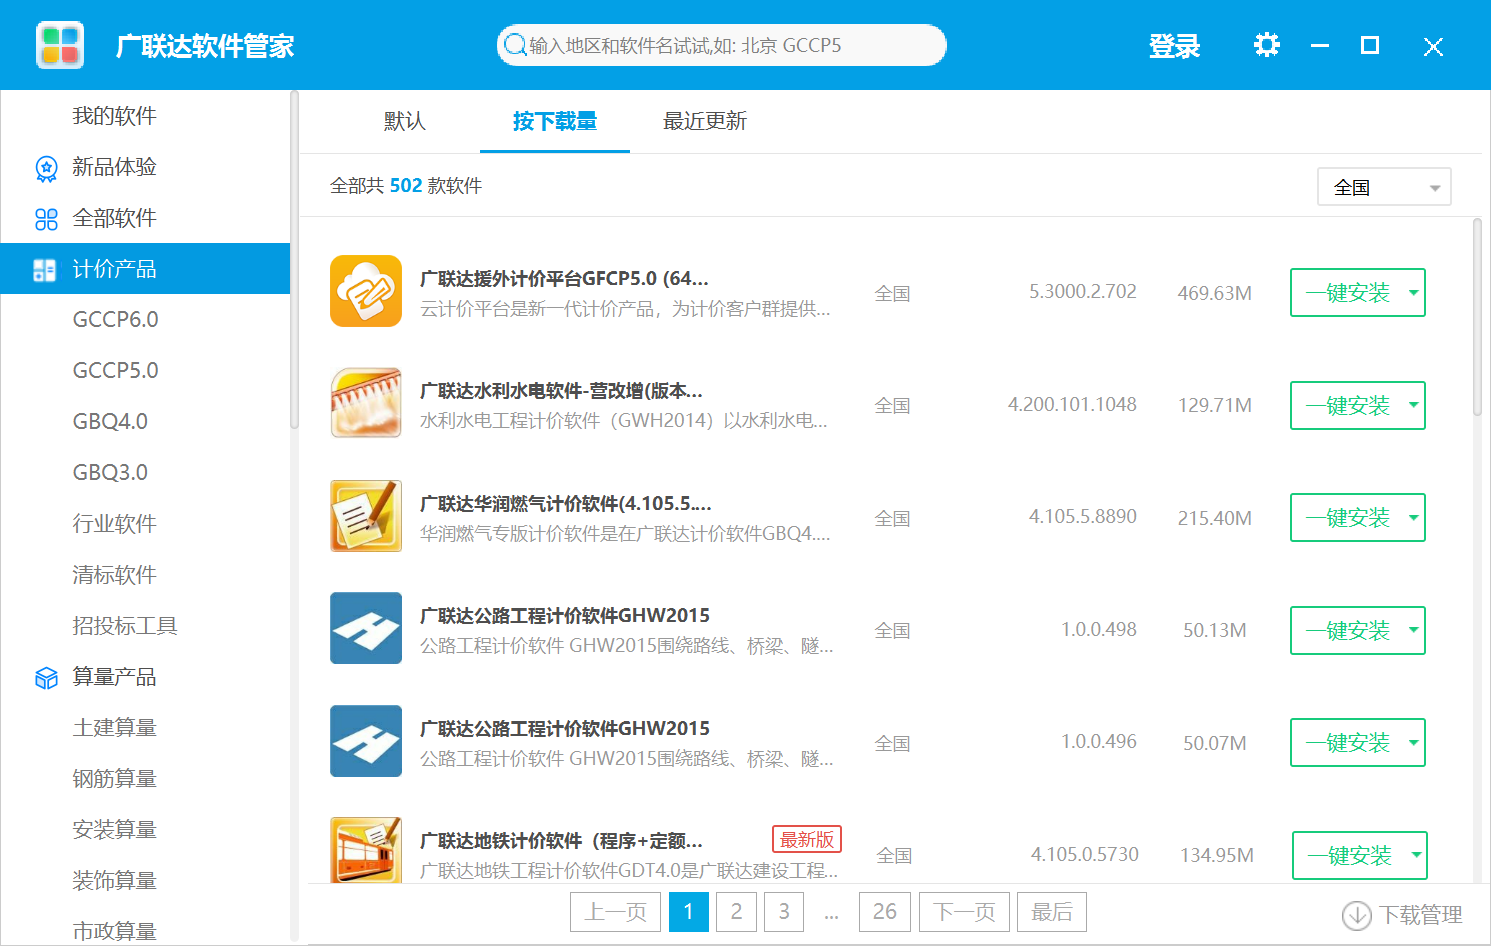This screenshot has width=1491, height=946.
Task: Click the 广联达援外计价平台GFCP5.0 app icon
Action: [x=366, y=291]
